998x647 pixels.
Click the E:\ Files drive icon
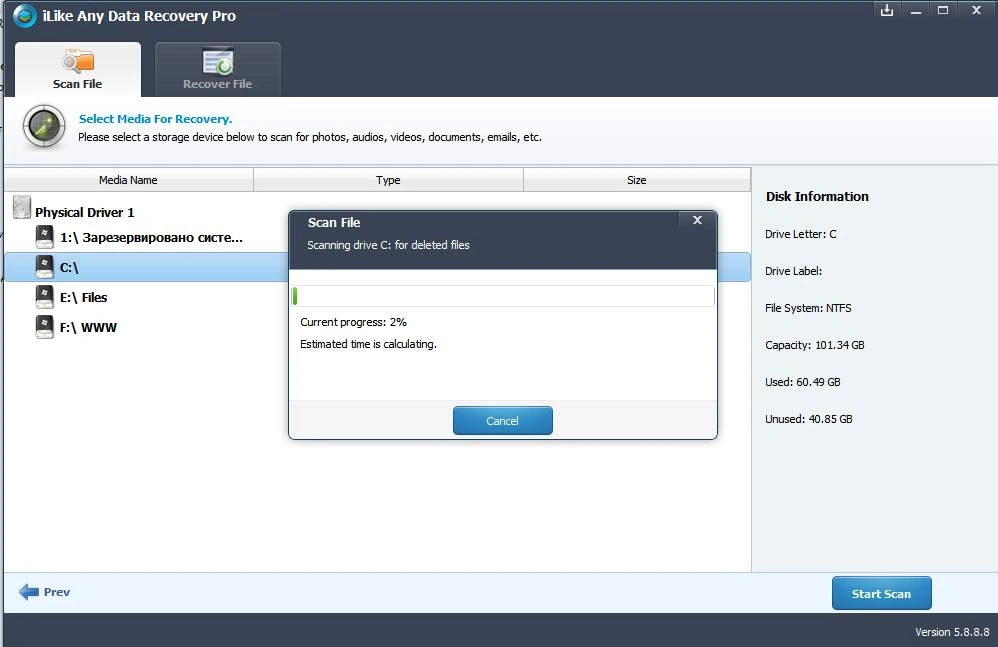tap(45, 296)
